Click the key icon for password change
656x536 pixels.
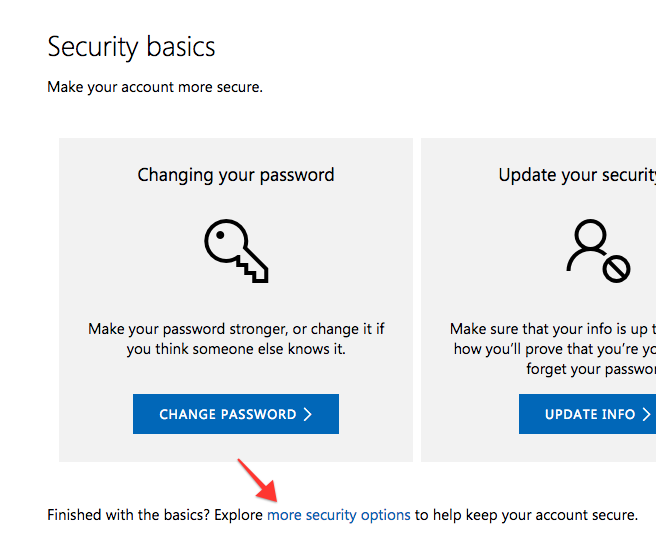pyautogui.click(x=236, y=251)
